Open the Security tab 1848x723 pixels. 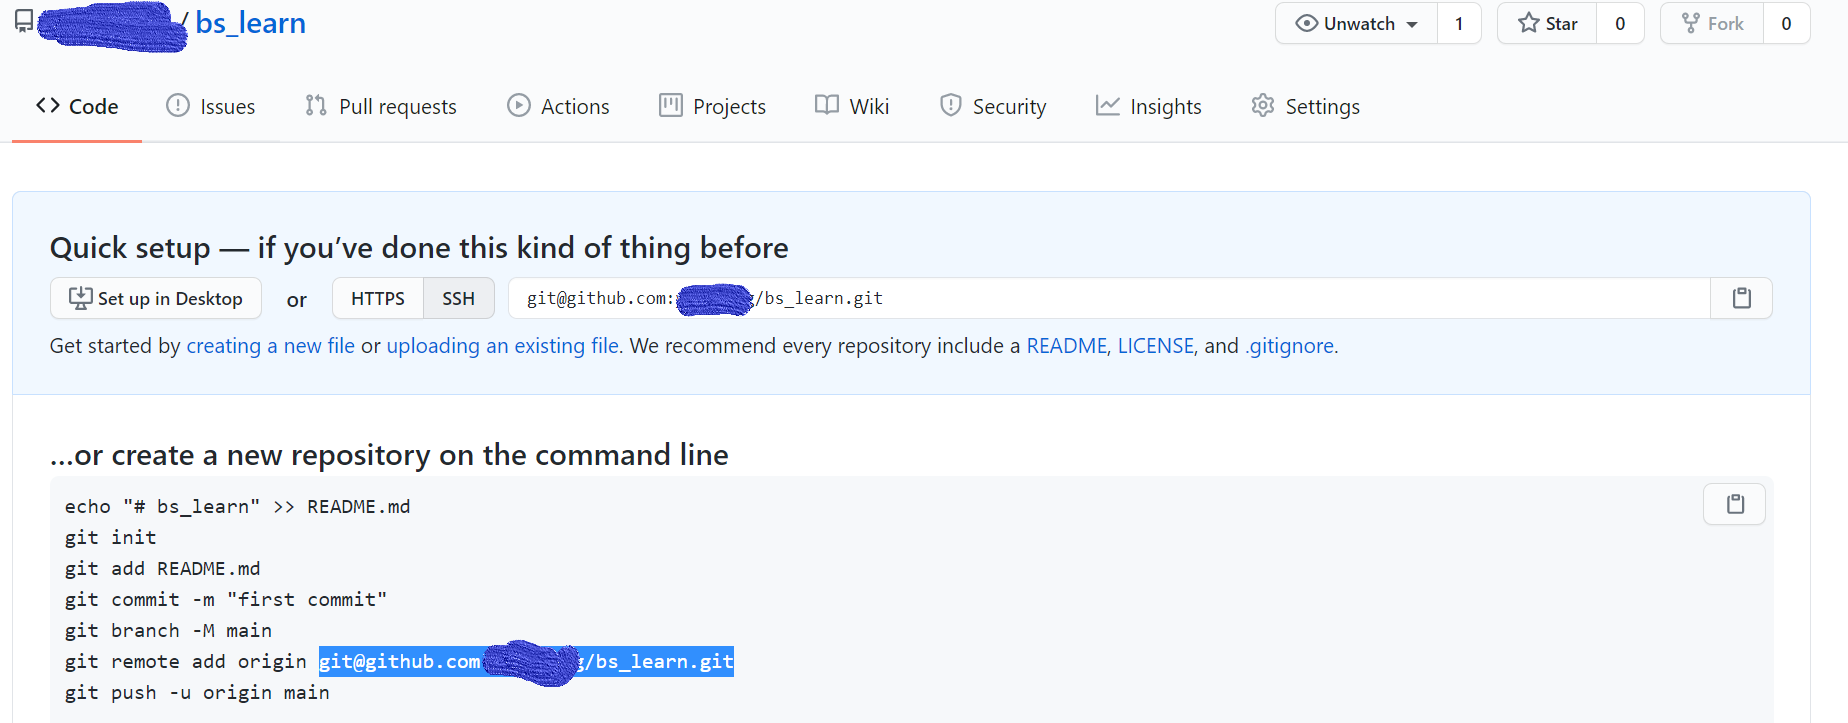992,106
